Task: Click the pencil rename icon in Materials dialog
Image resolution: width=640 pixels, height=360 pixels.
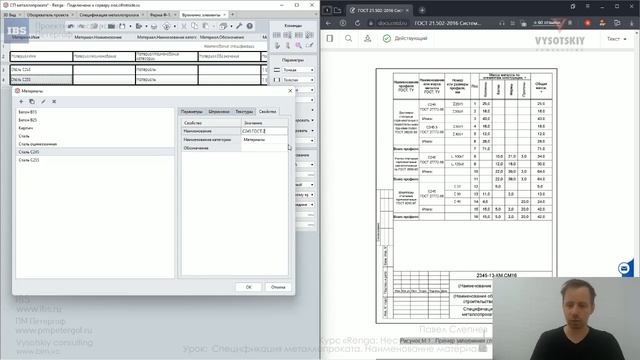Action: pos(43,102)
